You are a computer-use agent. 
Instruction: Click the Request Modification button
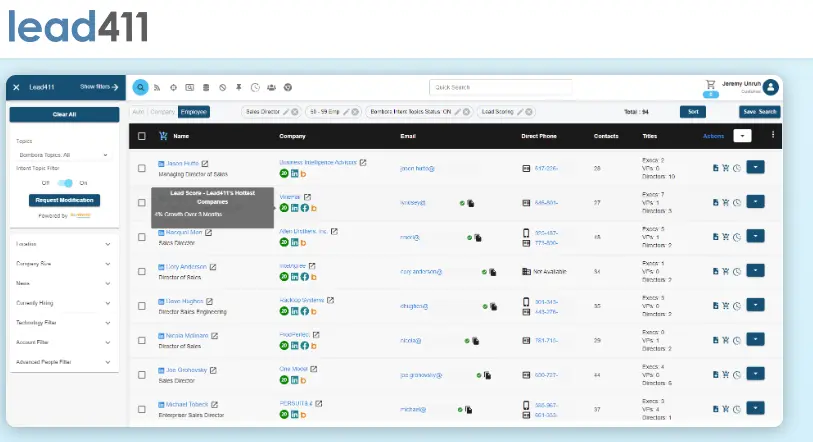(x=64, y=200)
